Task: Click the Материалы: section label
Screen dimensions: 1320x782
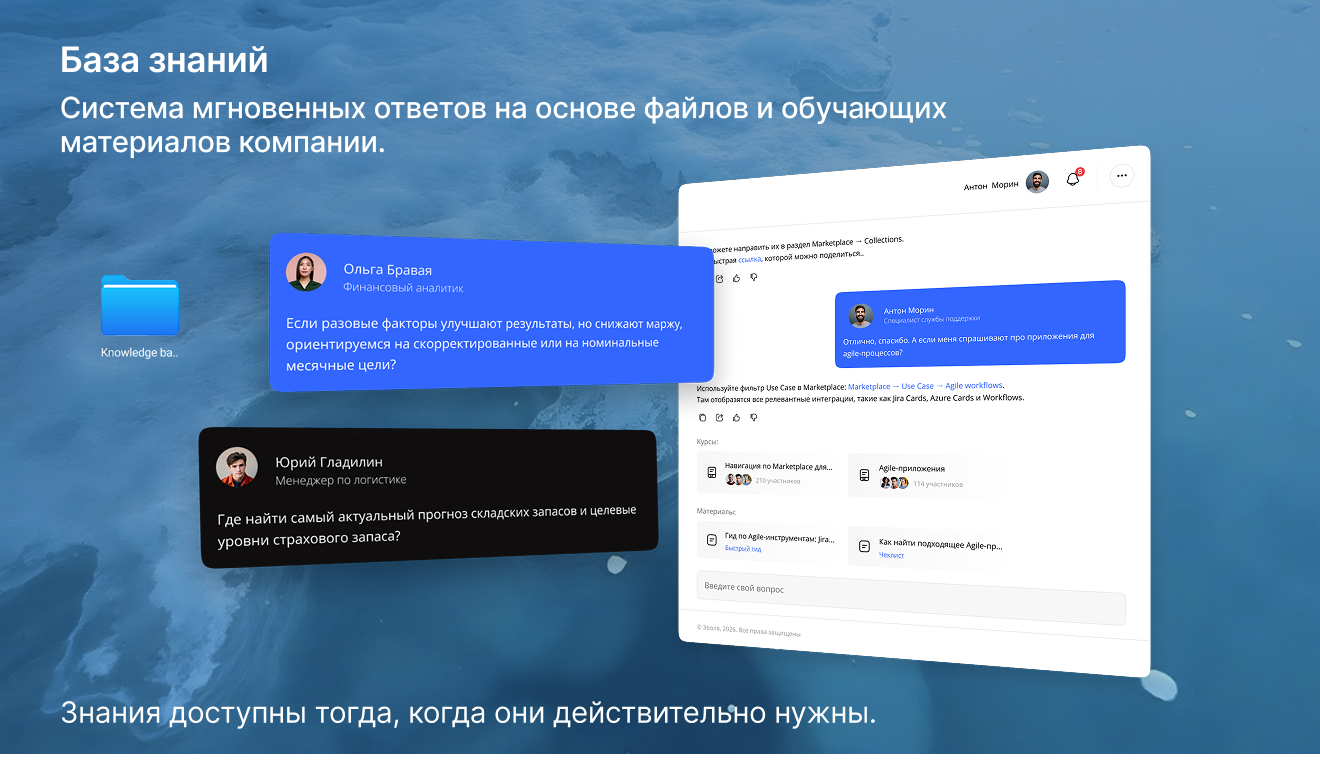Action: pos(716,511)
